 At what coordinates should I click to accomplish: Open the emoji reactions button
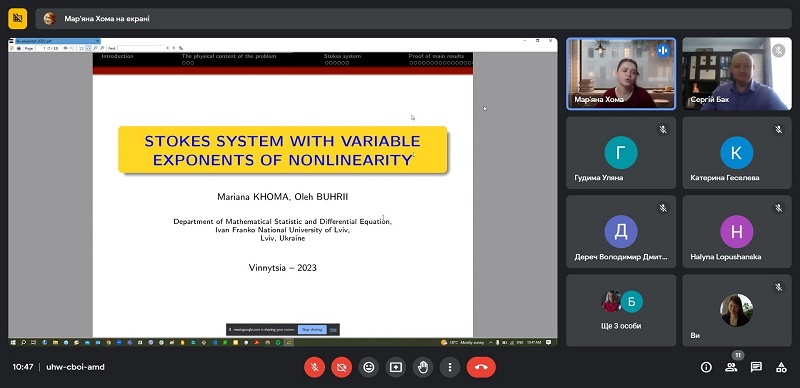[x=369, y=367]
